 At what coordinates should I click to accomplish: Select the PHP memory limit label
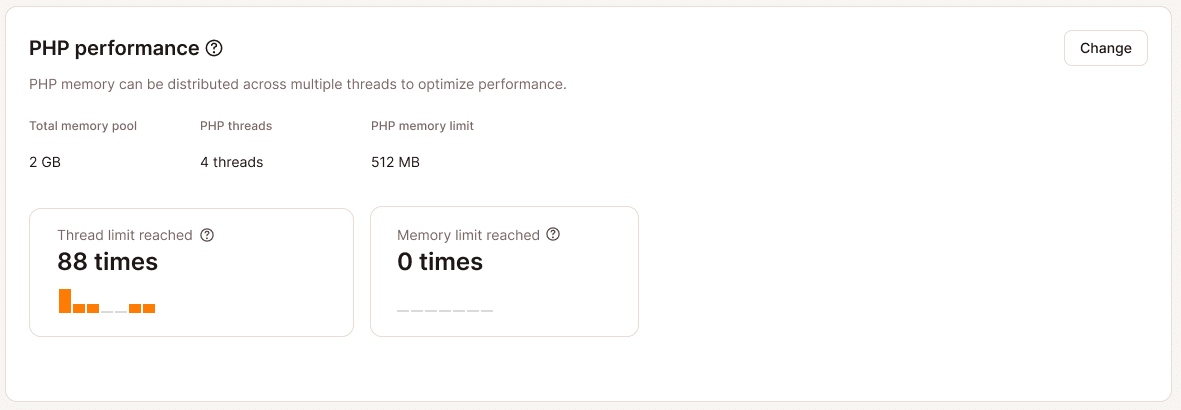(422, 126)
